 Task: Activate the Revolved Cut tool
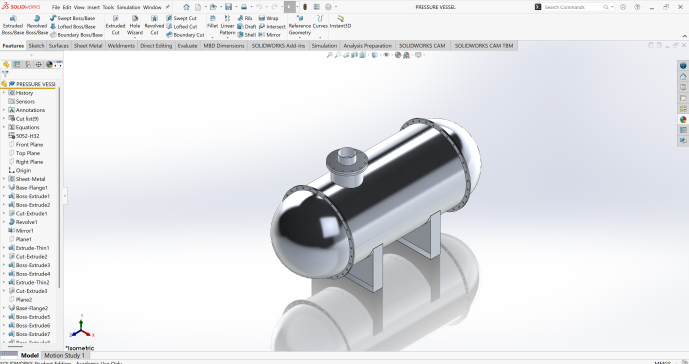154,25
